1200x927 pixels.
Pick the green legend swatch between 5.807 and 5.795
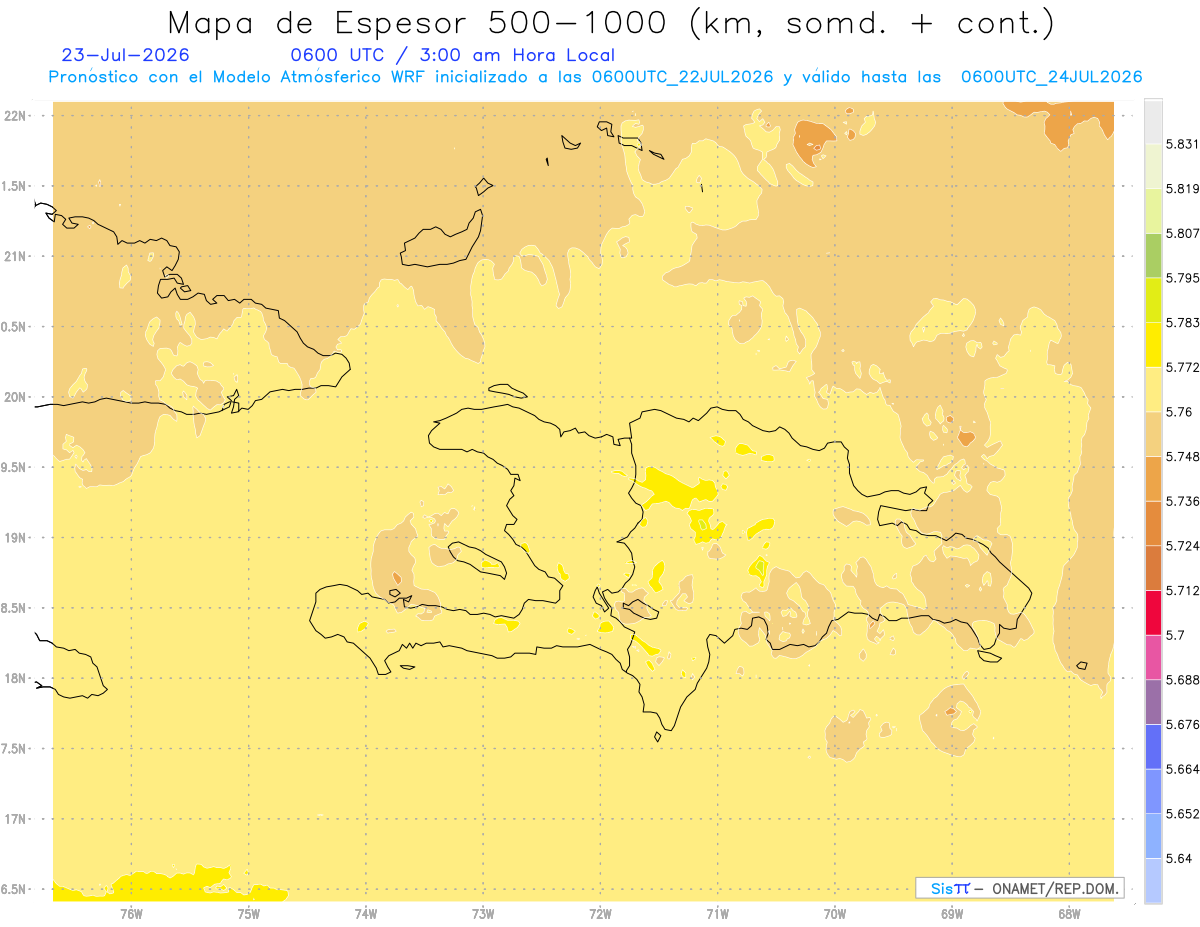point(1153,256)
